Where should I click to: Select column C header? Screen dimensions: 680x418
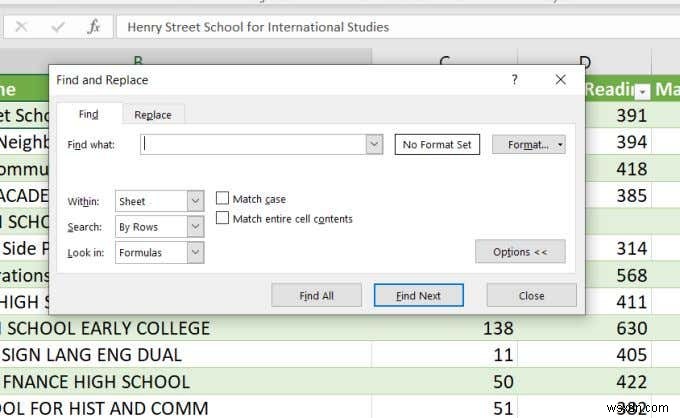click(x=445, y=58)
